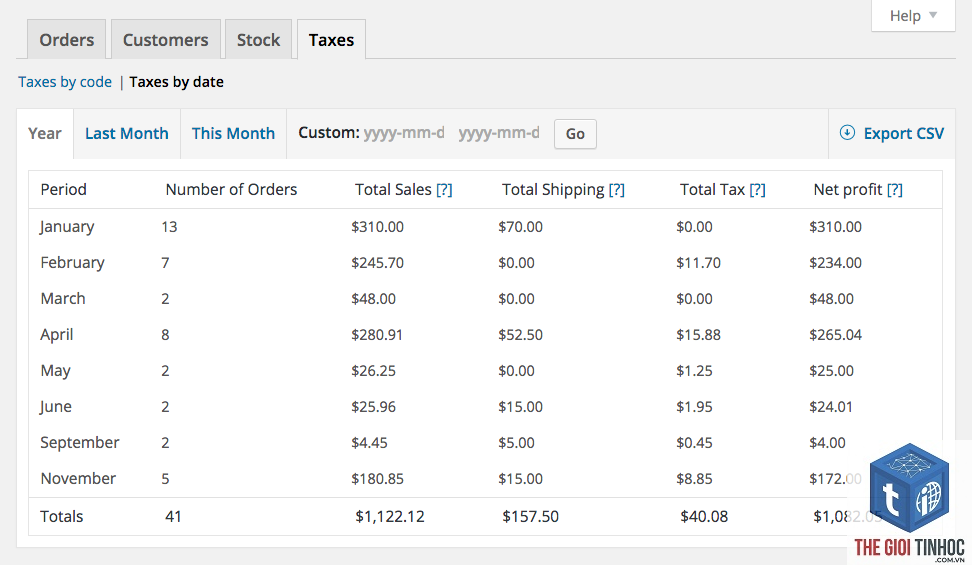The width and height of the screenshot is (972, 565).
Task: Open Total Shipping [?] help tip
Action: point(616,190)
